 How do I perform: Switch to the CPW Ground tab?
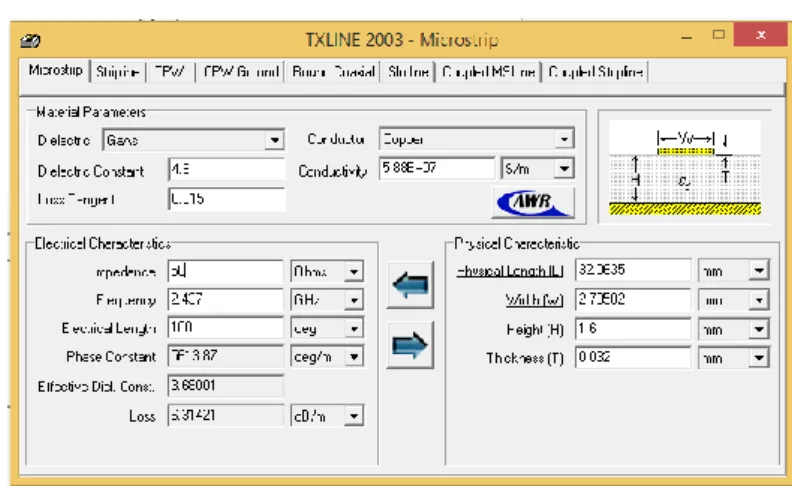tap(240, 72)
